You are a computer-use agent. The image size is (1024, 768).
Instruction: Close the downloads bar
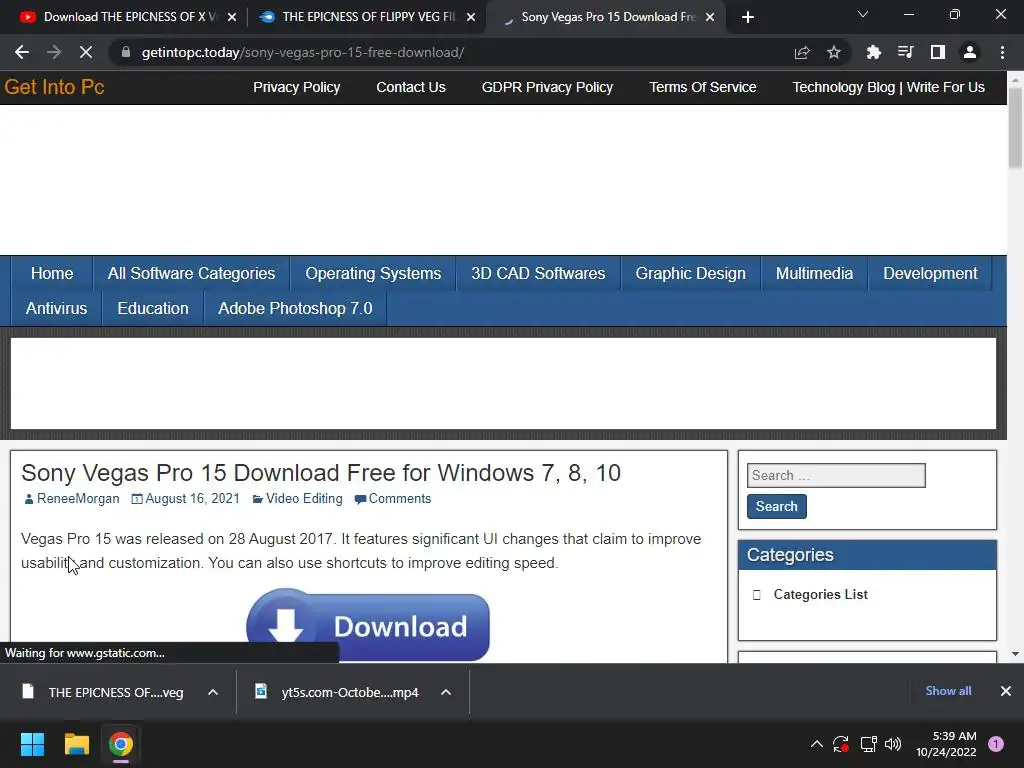(x=1006, y=691)
